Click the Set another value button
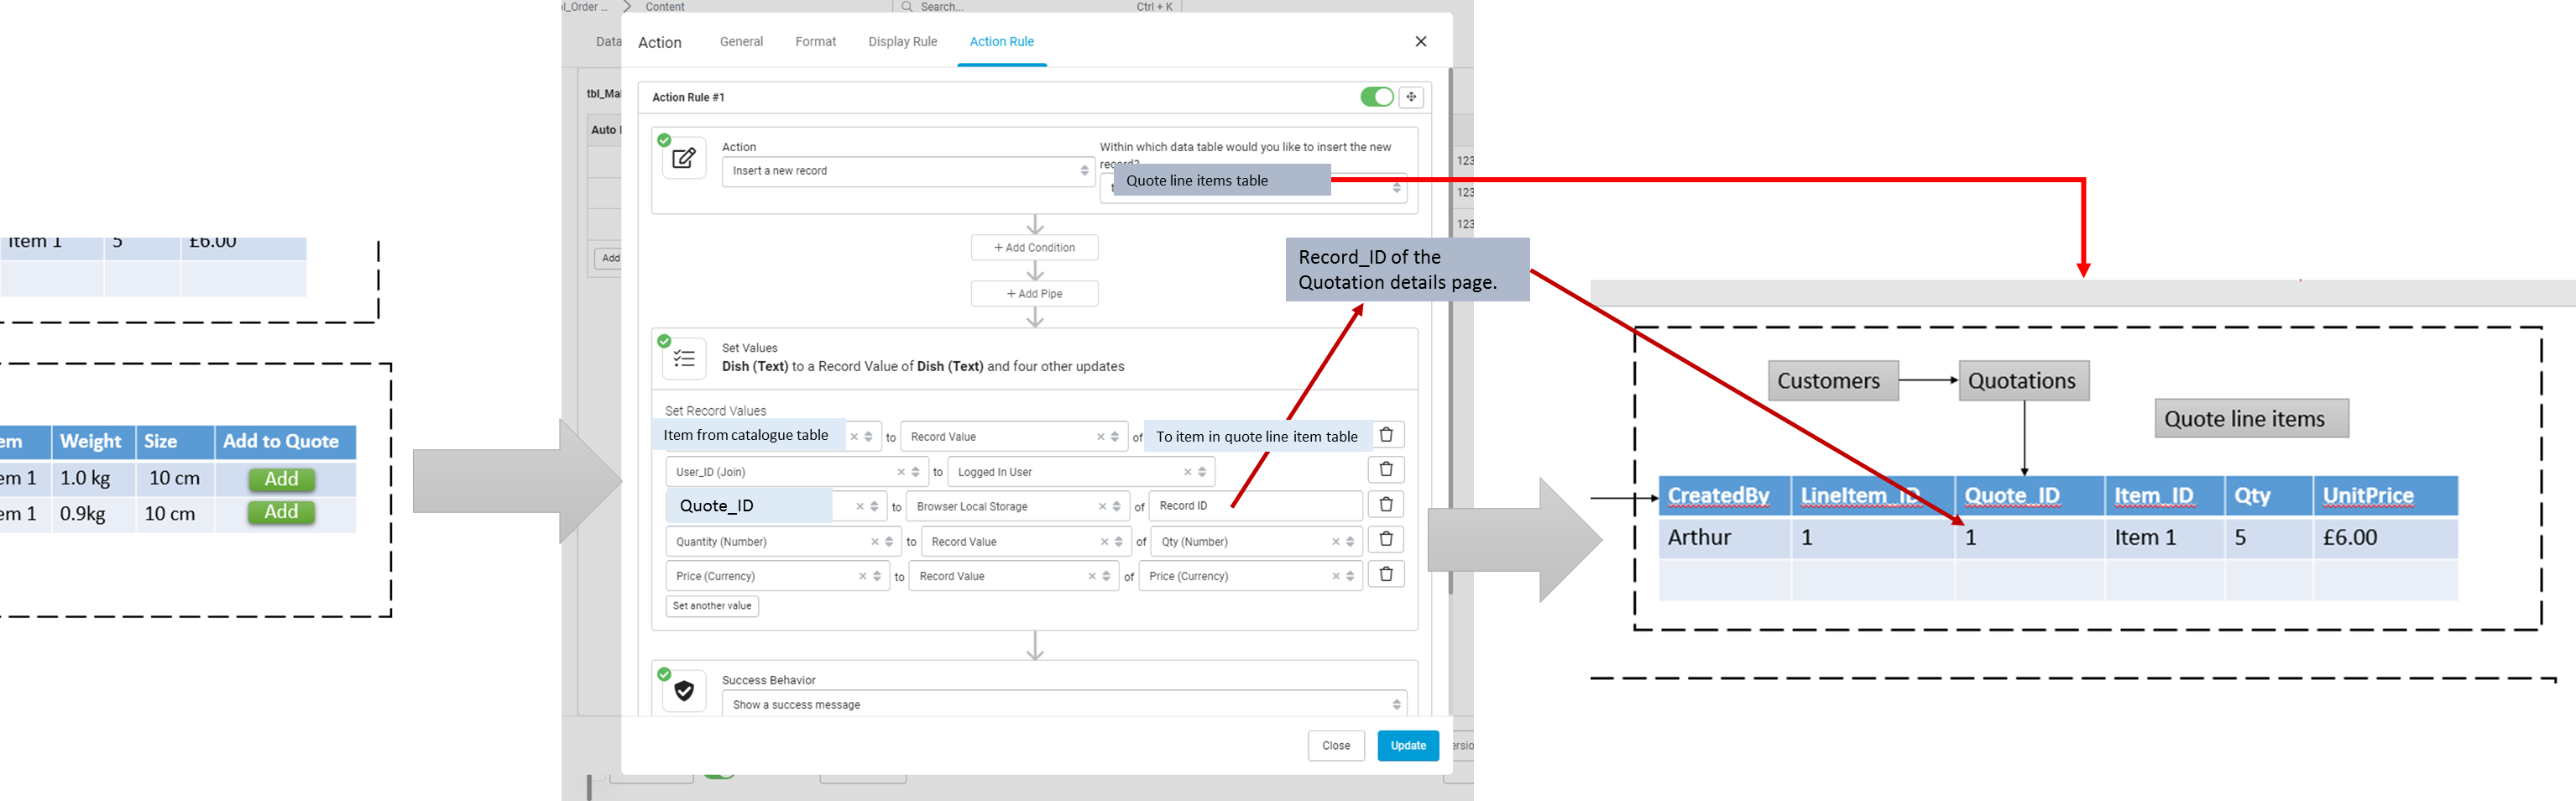The height and width of the screenshot is (801, 2576). [712, 606]
